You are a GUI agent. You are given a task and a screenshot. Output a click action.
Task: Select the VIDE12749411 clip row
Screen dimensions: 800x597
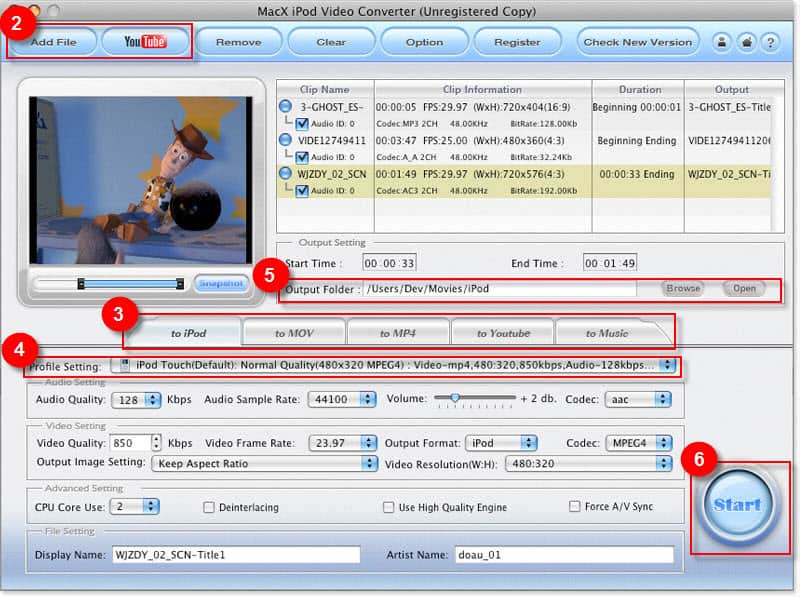[523, 140]
